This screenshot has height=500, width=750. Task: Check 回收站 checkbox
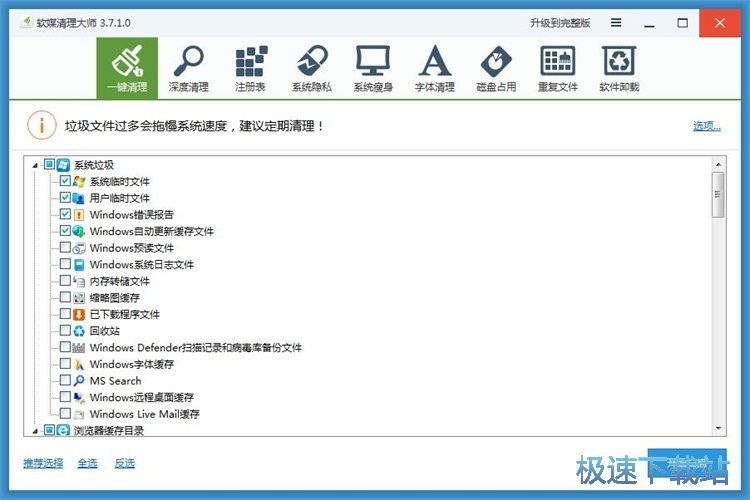pos(65,330)
